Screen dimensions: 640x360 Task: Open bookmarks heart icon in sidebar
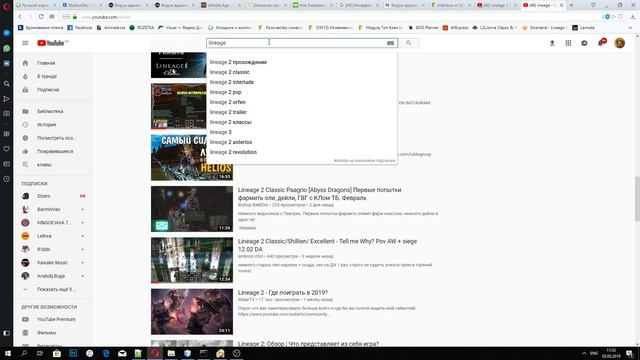7,149
